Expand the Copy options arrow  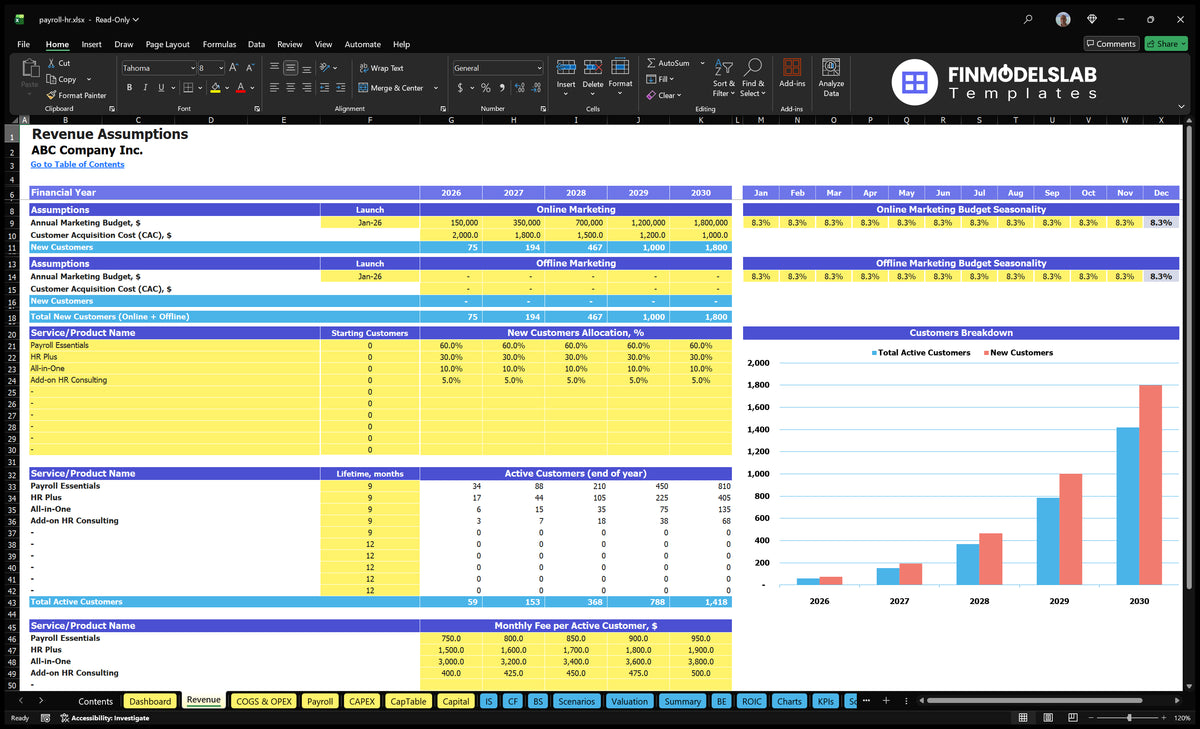click(x=89, y=79)
